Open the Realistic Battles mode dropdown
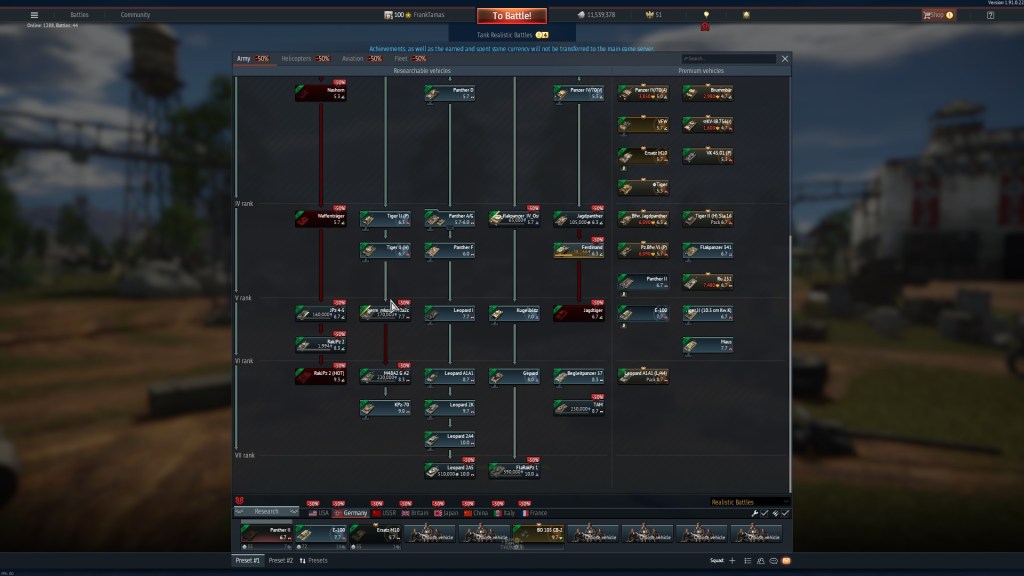The image size is (1024, 576). point(749,502)
